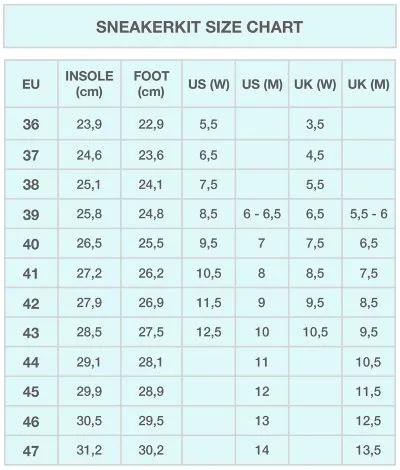Select the US (W) column header
This screenshot has height=470, width=400.
209,84
